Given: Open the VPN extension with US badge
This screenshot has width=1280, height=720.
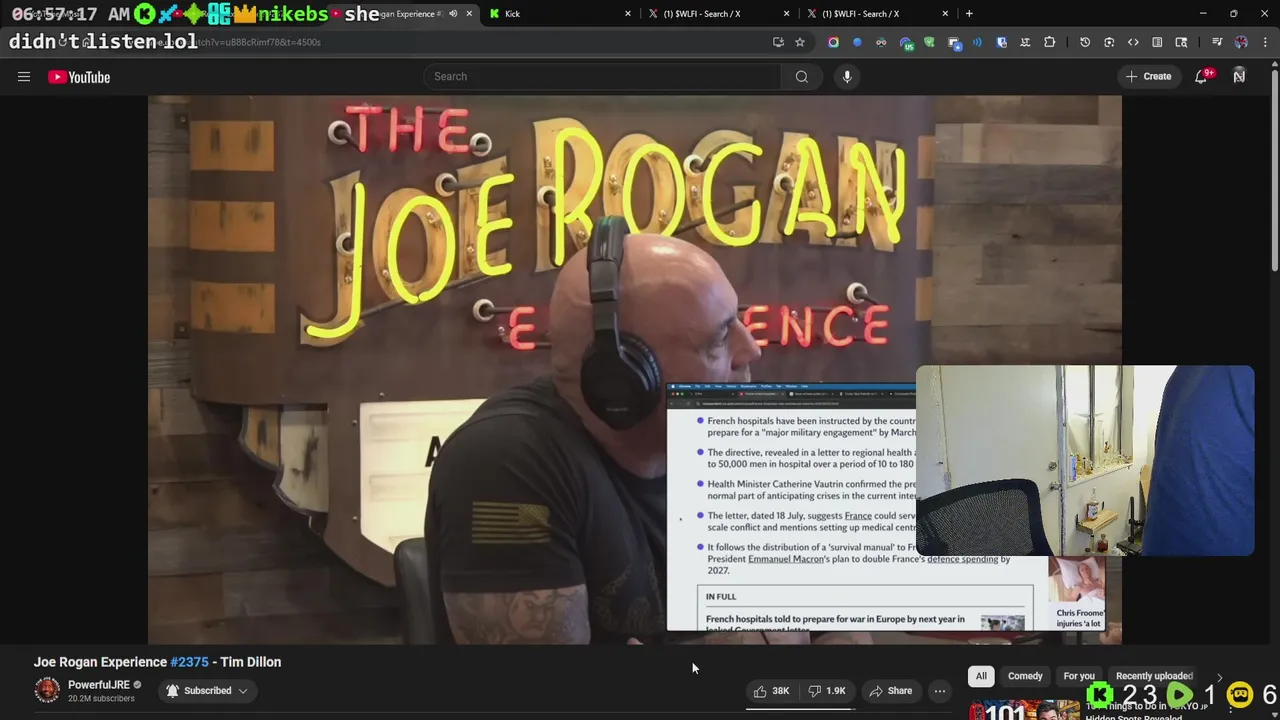Looking at the screenshot, I should point(907,42).
